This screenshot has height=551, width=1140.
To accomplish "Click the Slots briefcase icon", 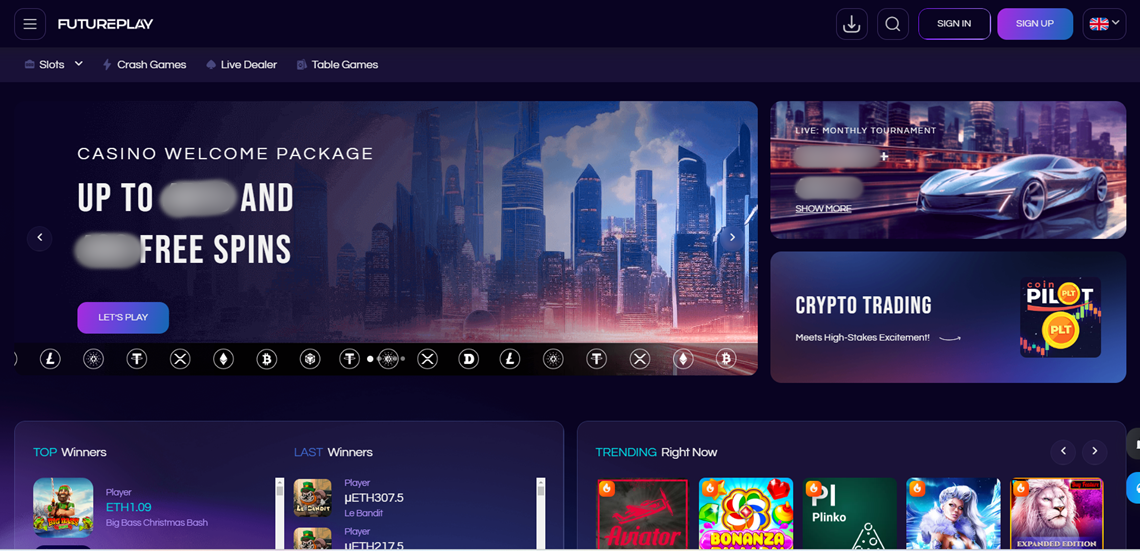I will point(30,65).
